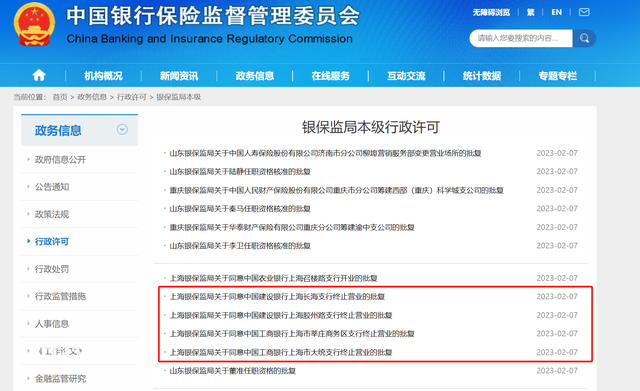640x391 pixels.
Task: Click the 银保监局本级行政许可 page title
Action: point(371,127)
